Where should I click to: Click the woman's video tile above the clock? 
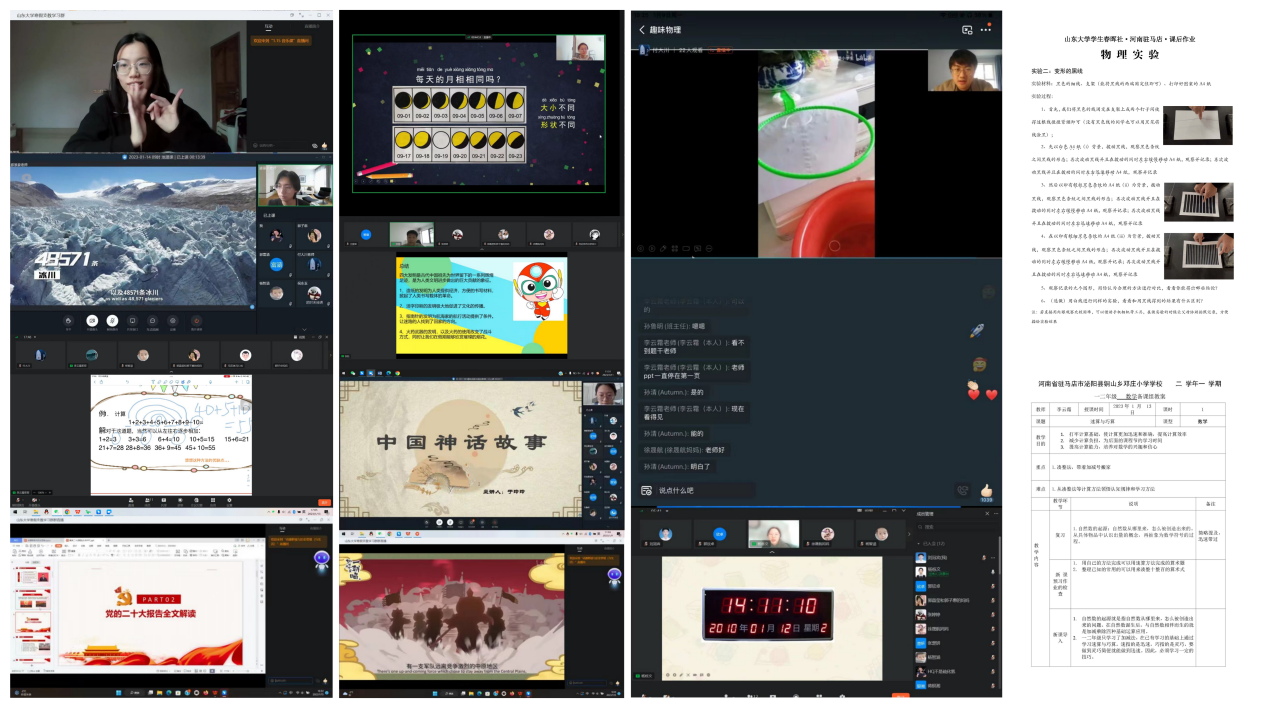pyautogui.click(x=774, y=533)
